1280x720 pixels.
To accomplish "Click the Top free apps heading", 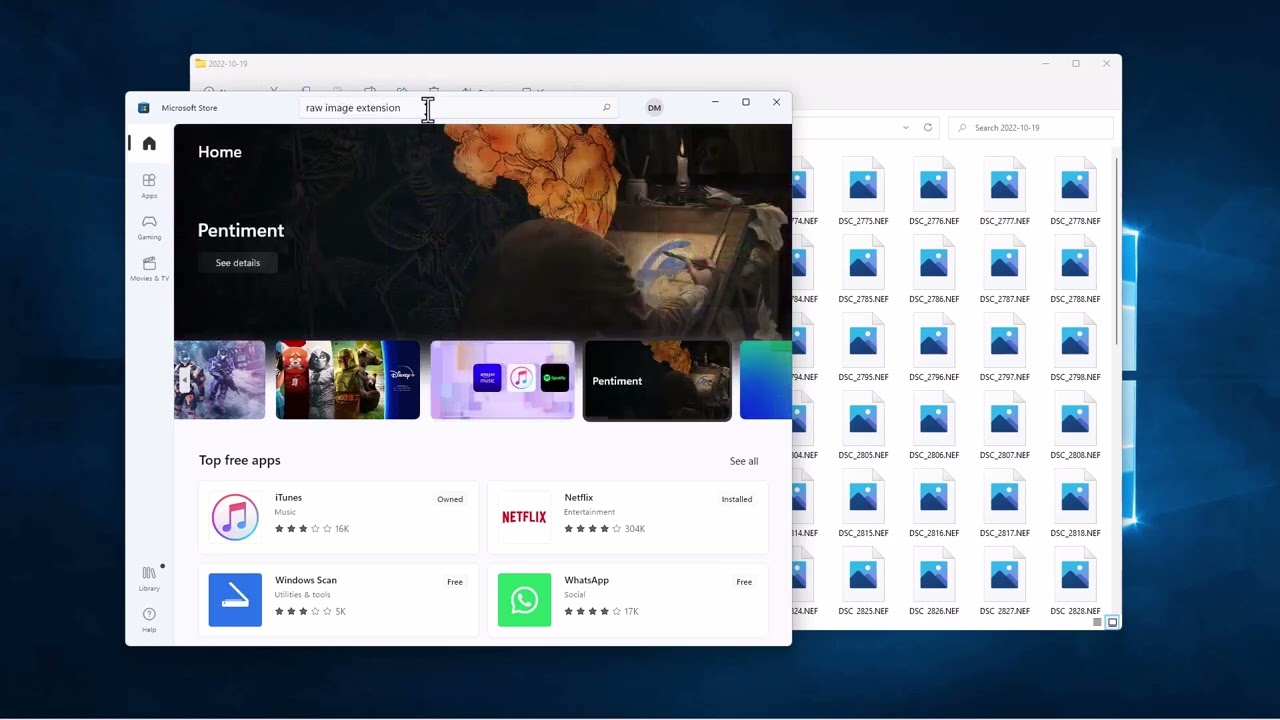I will (240, 460).
